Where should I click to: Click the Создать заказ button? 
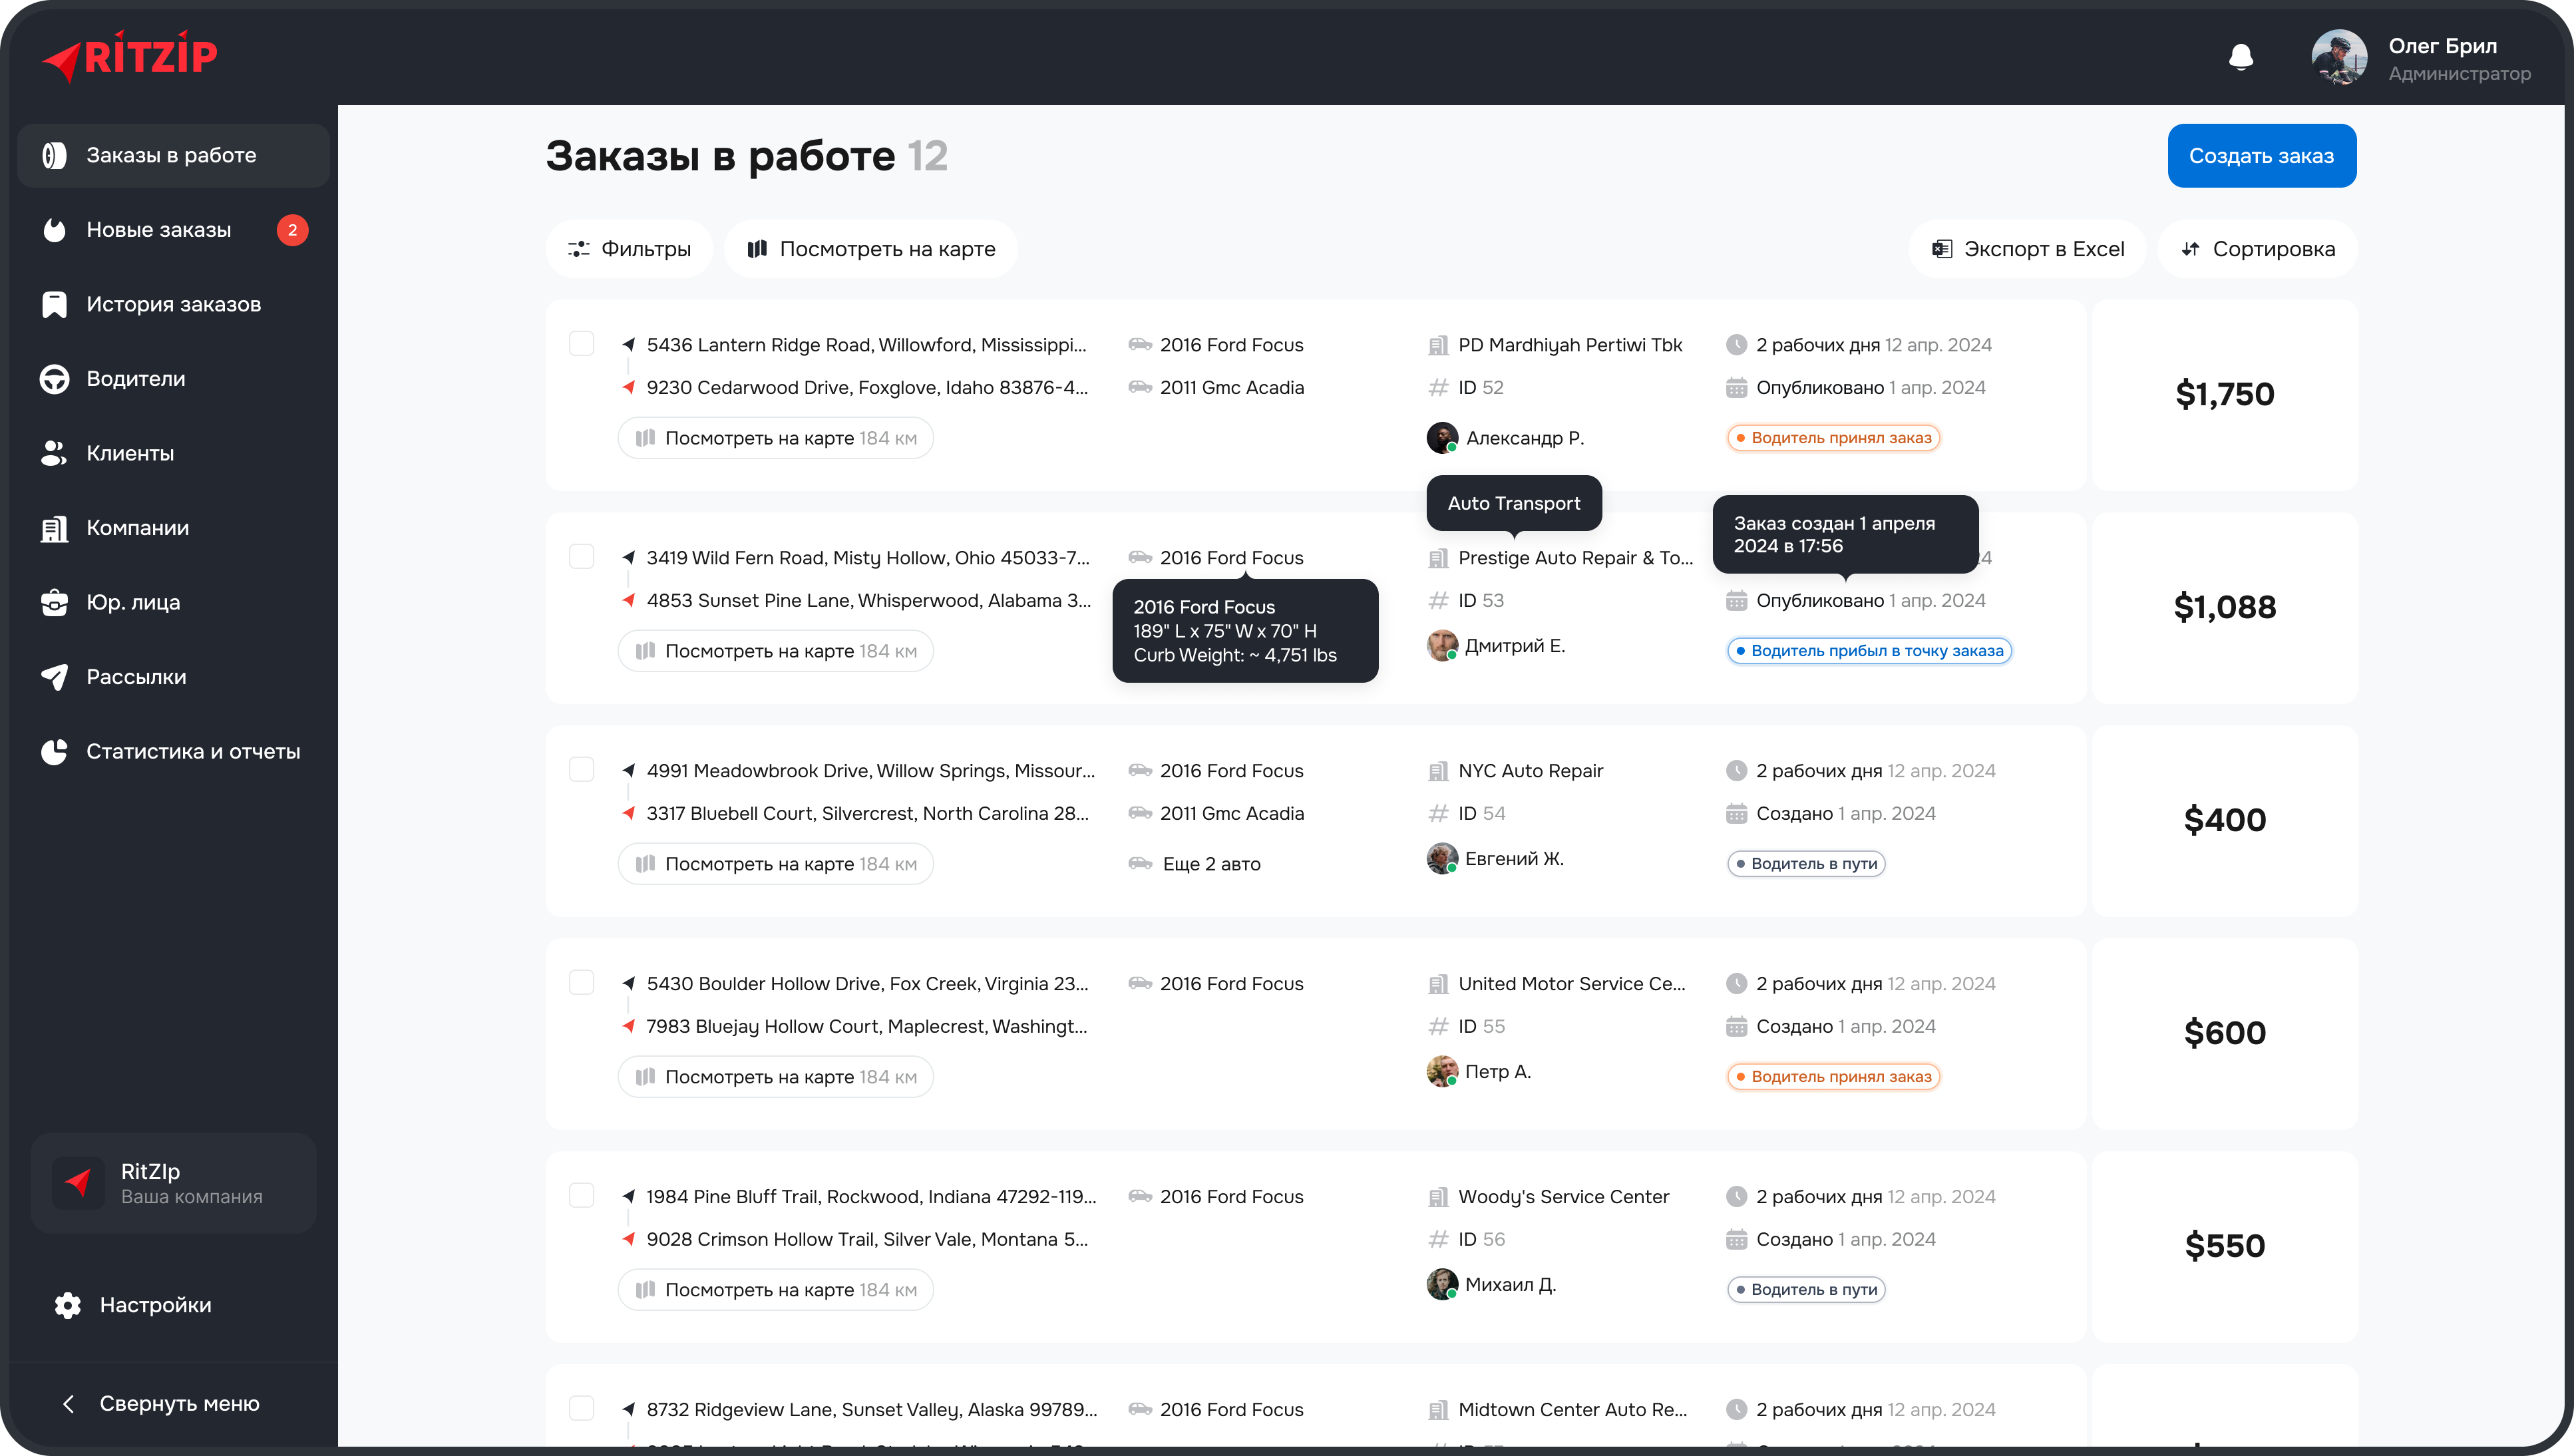tap(2261, 156)
